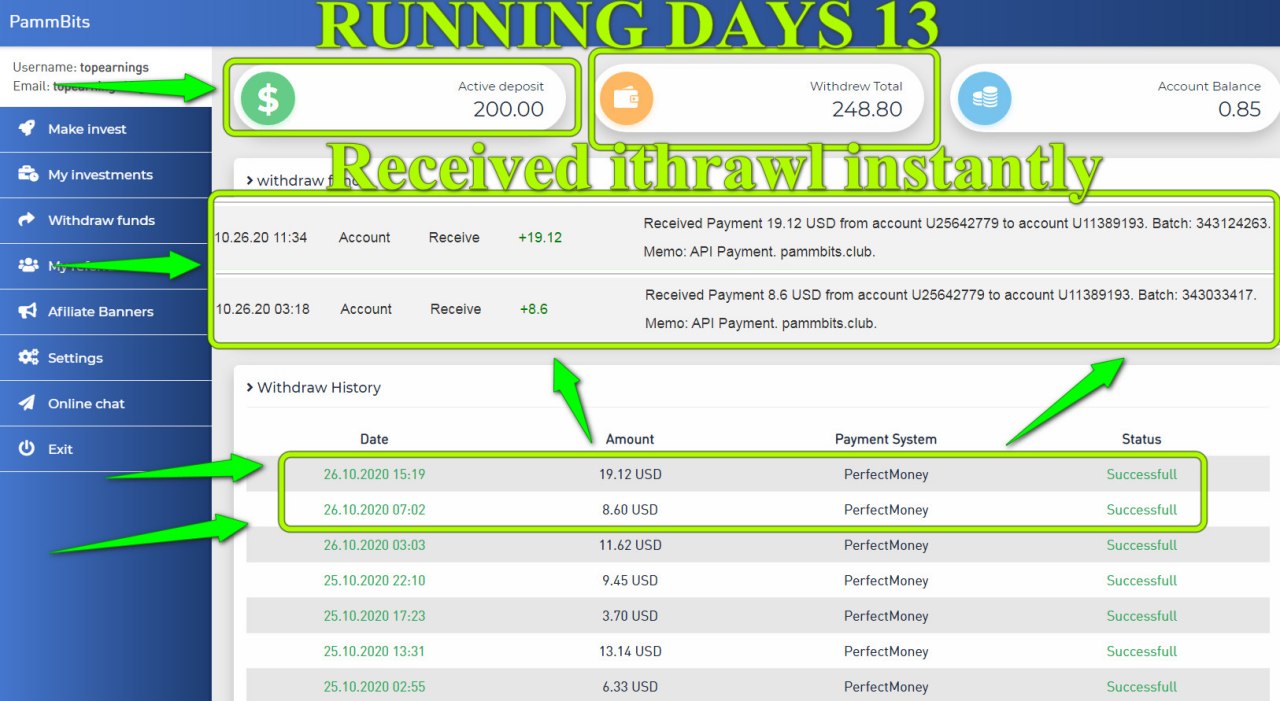Click PerfectMoney in the 3.70 USD row
Screen dimensions: 1280x701
(886, 616)
